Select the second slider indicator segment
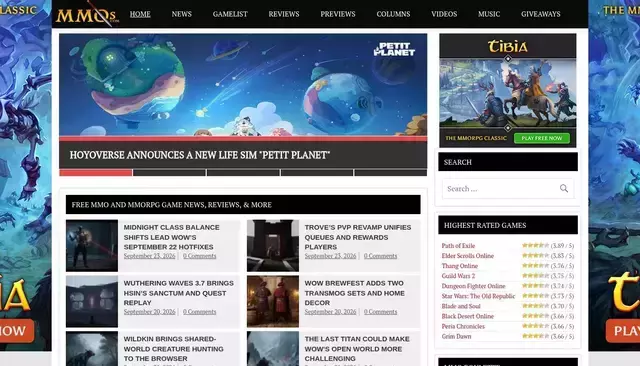This screenshot has height=366, width=640. pos(169,173)
